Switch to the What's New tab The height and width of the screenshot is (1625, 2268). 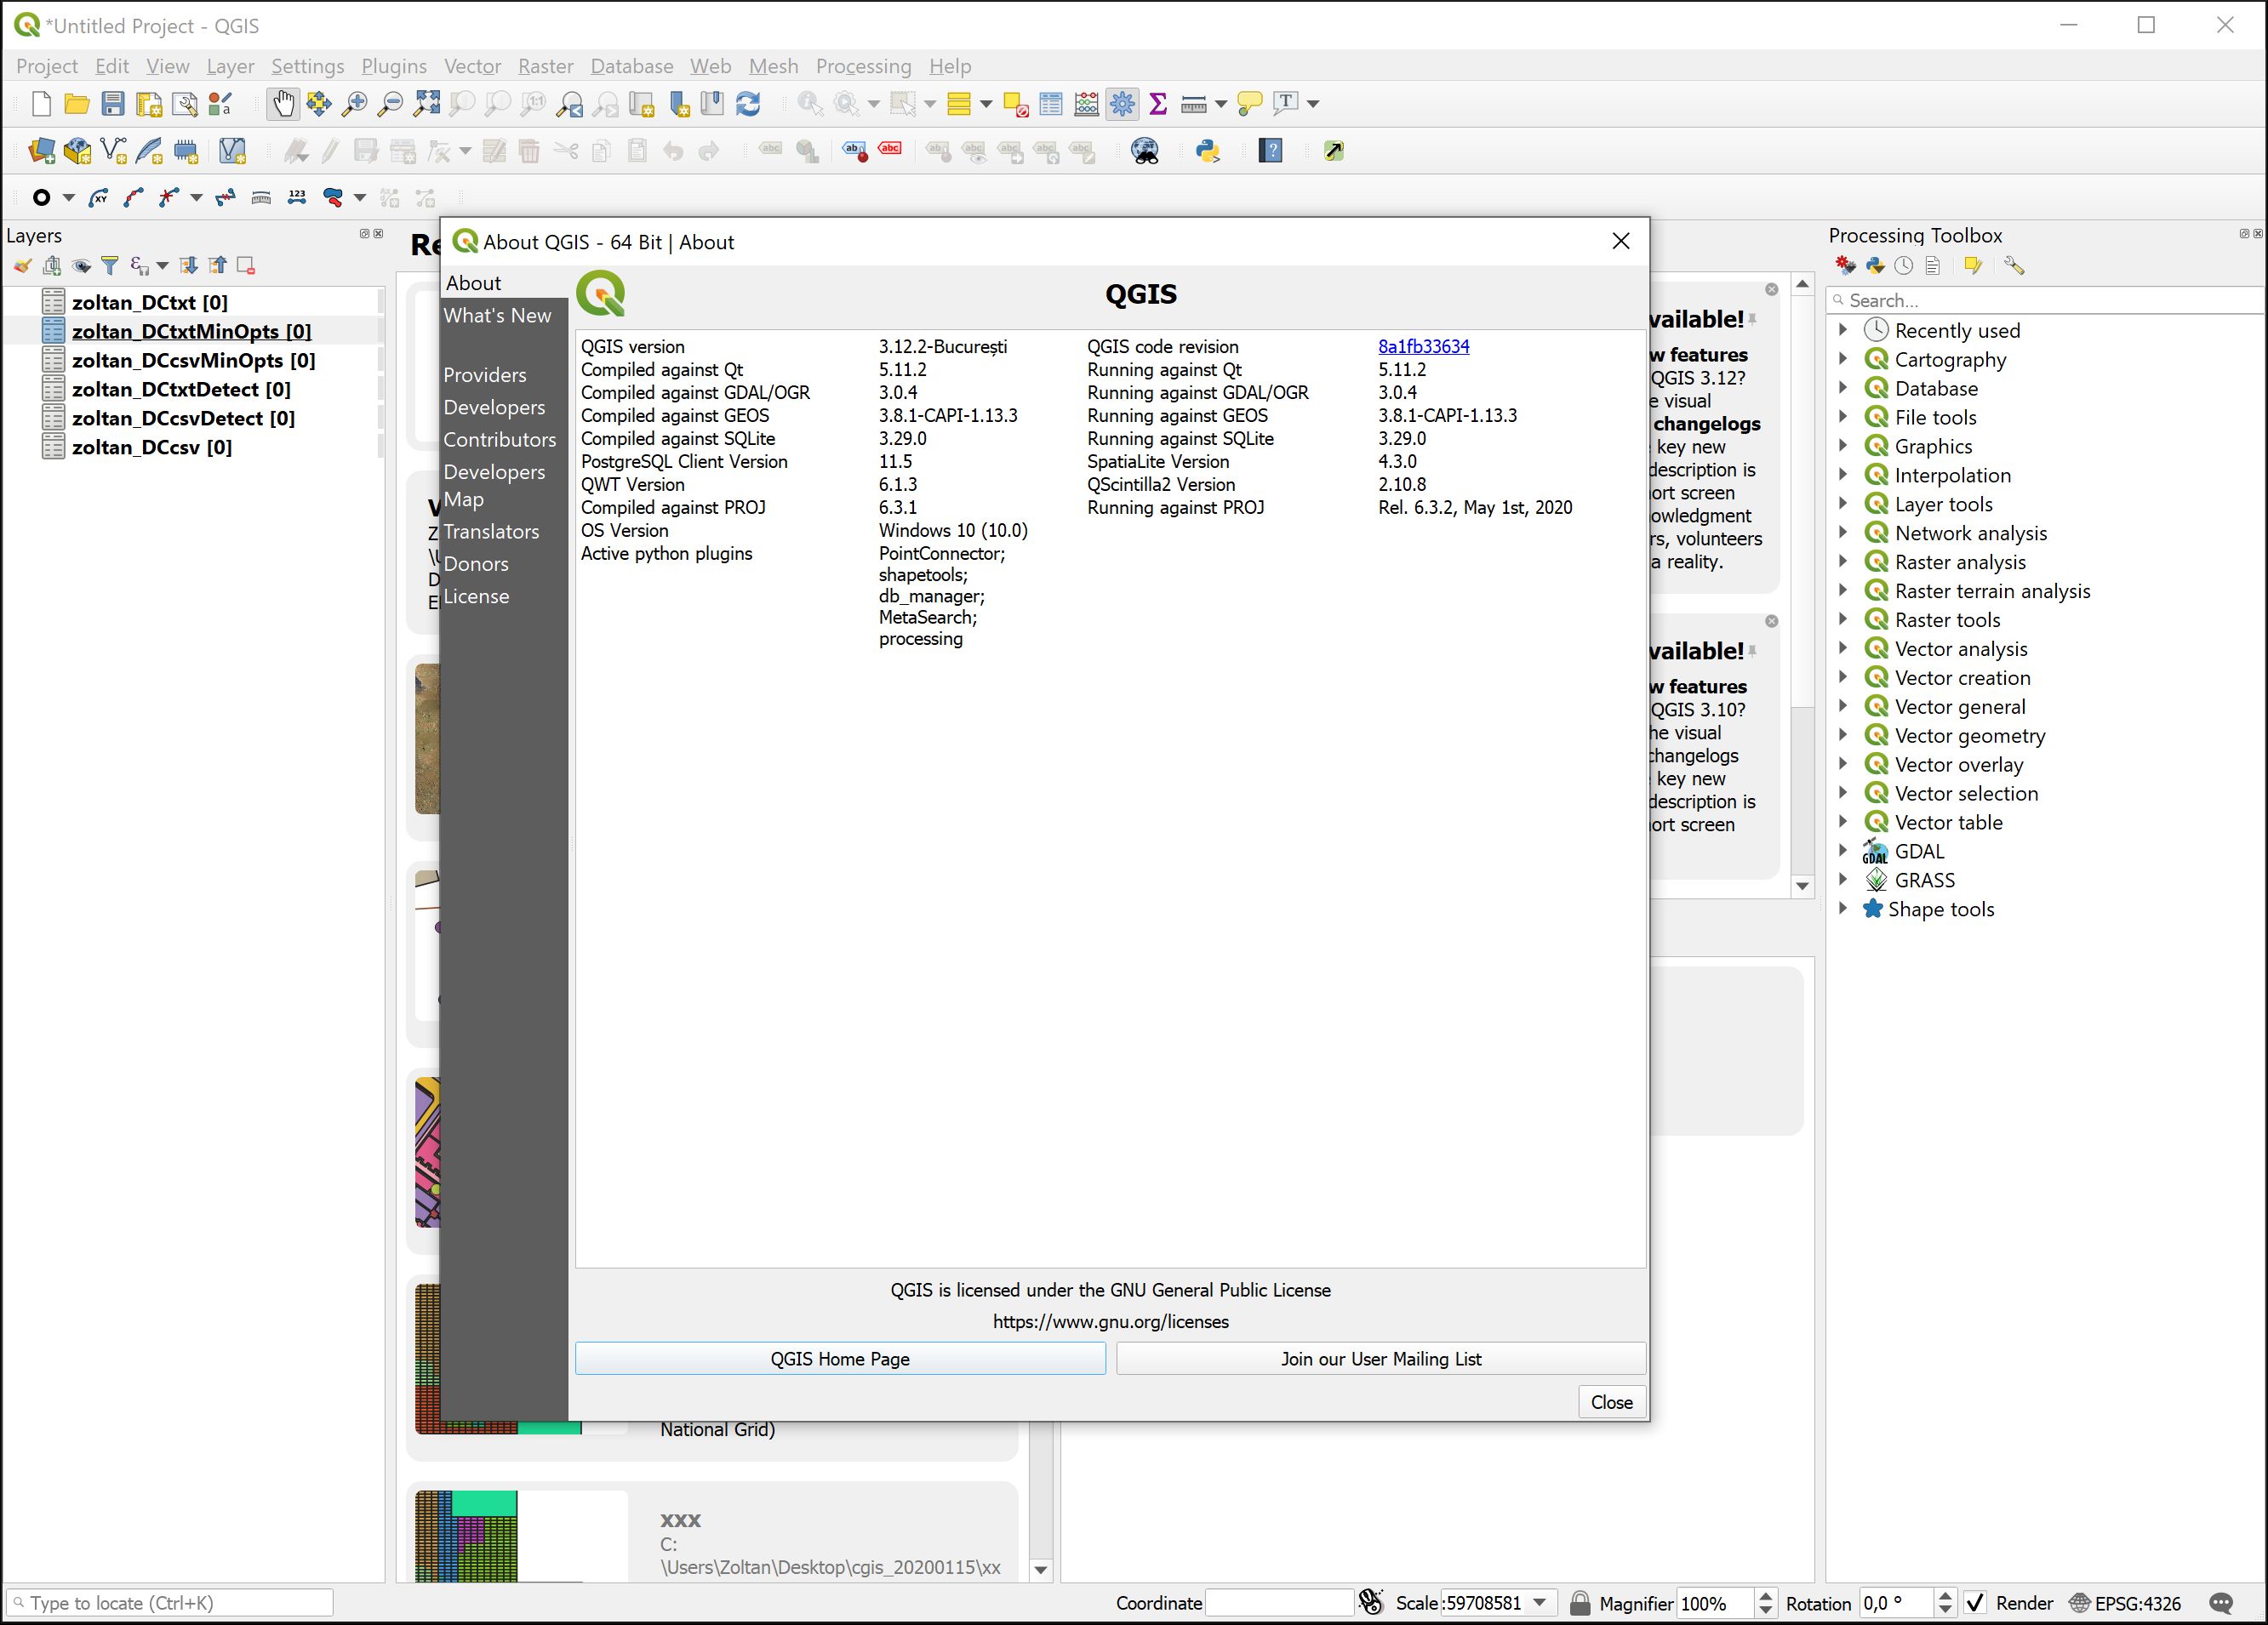pyautogui.click(x=498, y=315)
